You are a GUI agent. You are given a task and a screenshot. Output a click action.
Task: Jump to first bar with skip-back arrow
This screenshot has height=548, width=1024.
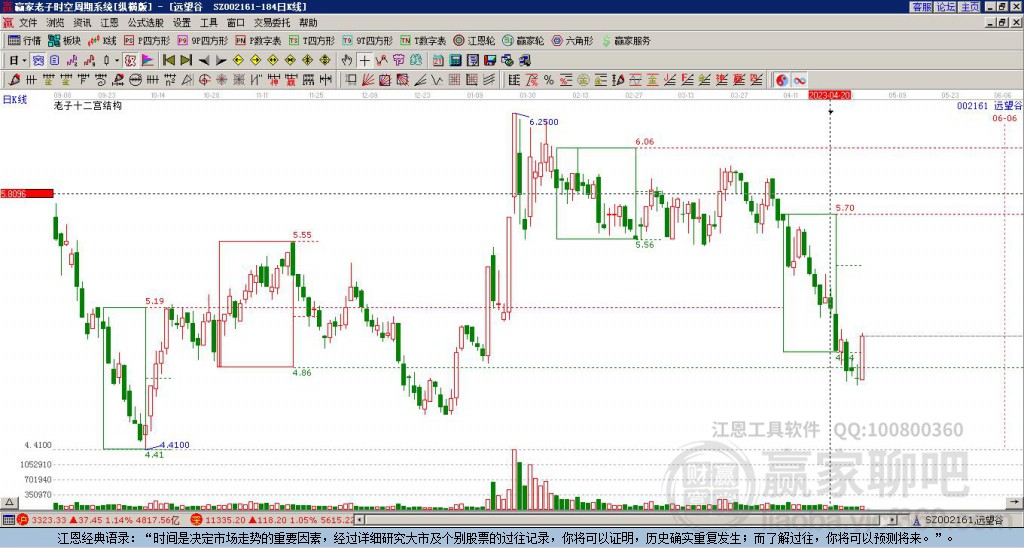(169, 61)
